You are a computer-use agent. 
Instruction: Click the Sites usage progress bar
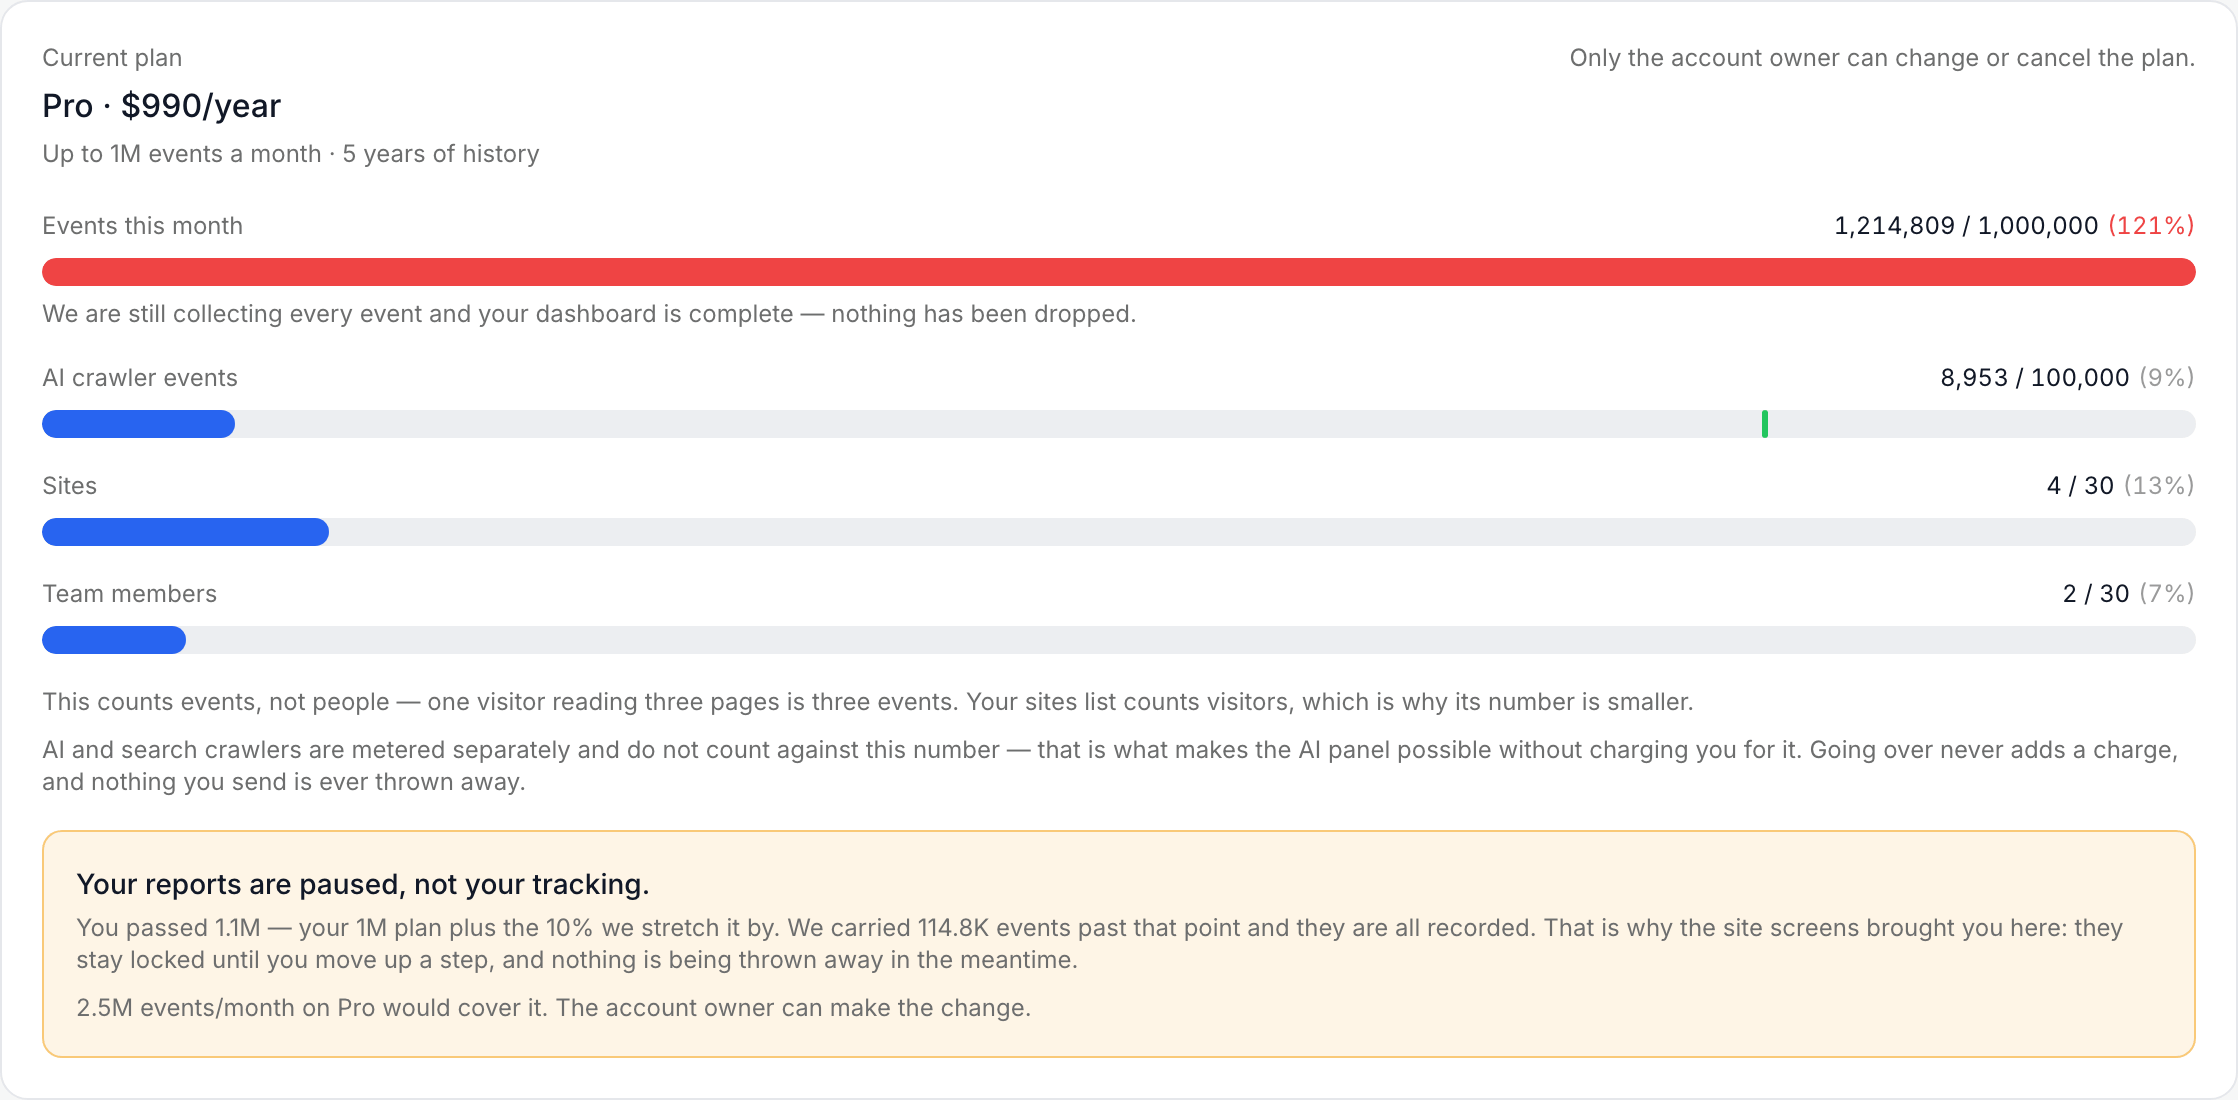(1118, 532)
